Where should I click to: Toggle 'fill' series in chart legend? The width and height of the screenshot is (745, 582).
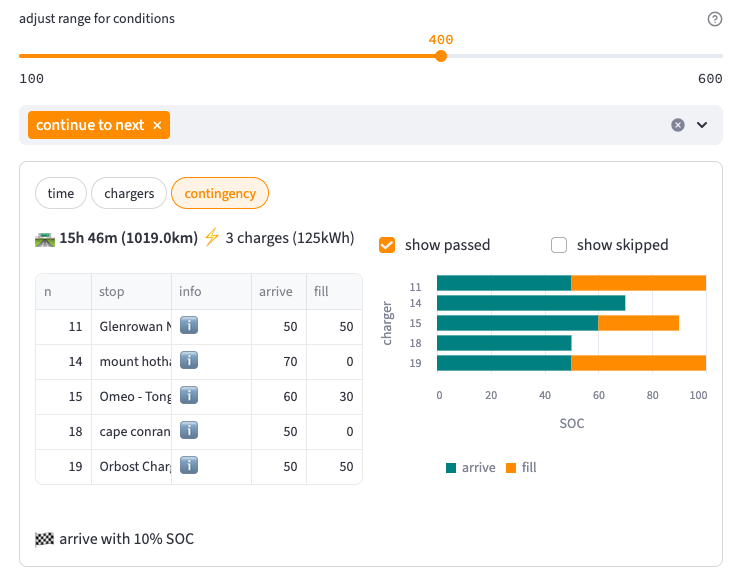tap(521, 467)
